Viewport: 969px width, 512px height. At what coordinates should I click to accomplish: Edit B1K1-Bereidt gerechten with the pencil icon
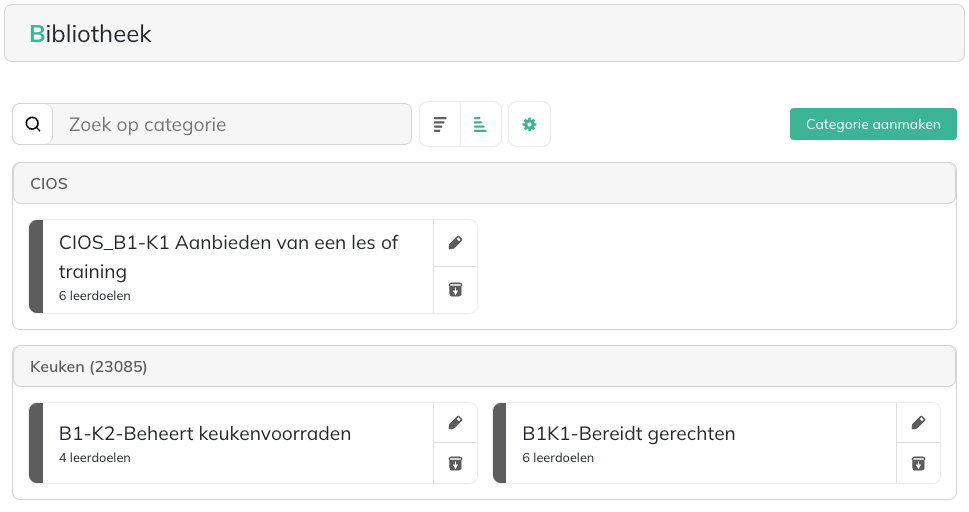pos(918,423)
